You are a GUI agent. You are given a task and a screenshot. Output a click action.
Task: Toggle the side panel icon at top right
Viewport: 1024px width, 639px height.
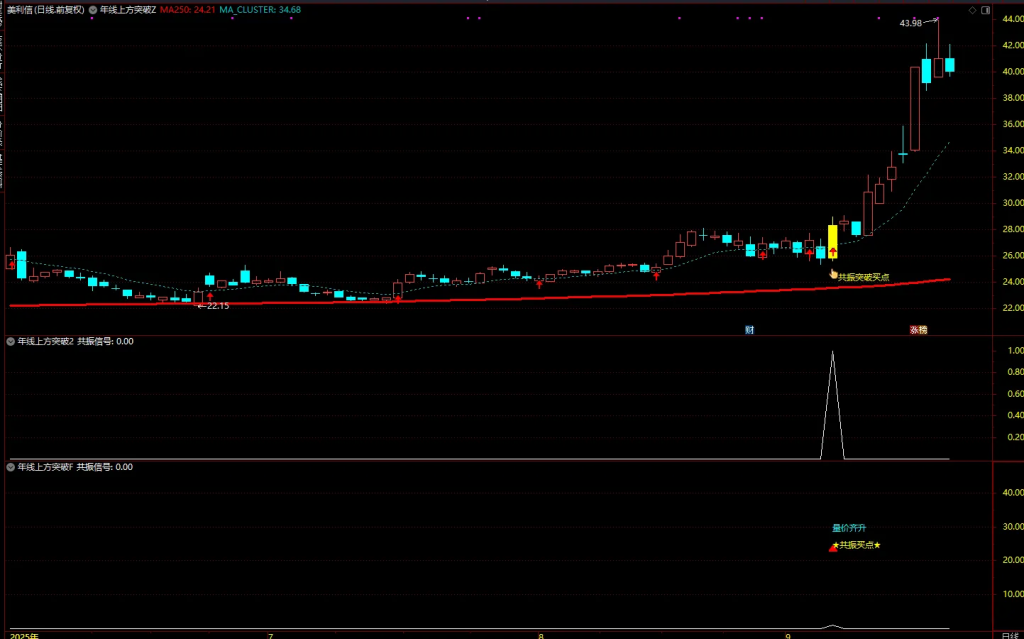987,9
